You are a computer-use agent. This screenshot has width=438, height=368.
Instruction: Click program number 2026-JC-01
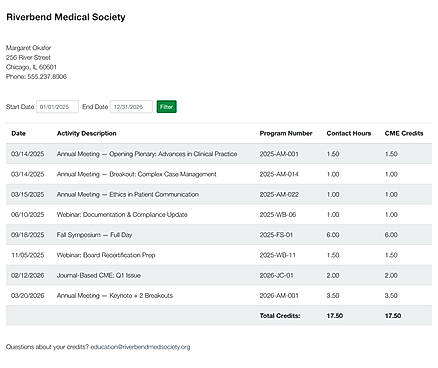277,275
